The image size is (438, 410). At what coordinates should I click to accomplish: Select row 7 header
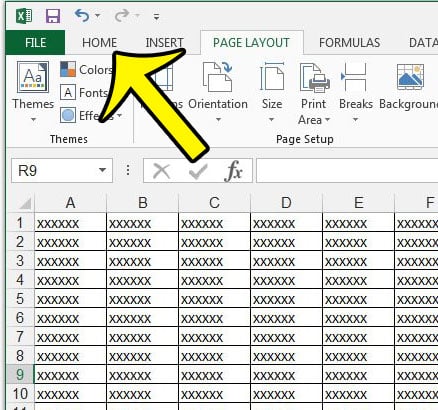20,337
